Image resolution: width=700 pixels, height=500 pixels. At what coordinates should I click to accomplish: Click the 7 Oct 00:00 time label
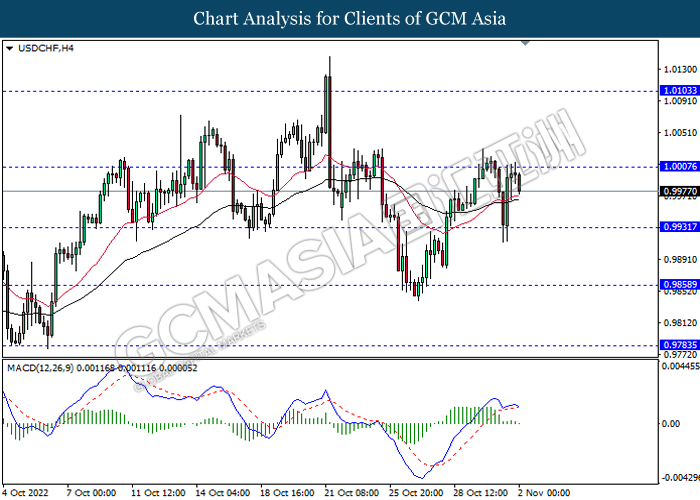tap(91, 493)
